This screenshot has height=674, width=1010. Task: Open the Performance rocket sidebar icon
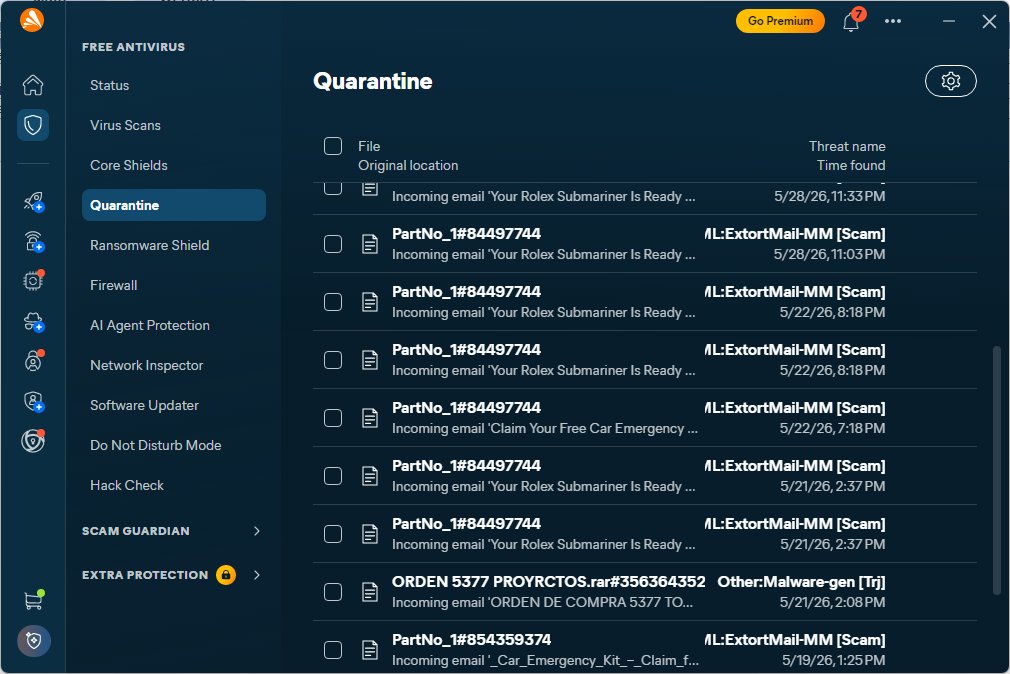pyautogui.click(x=33, y=202)
